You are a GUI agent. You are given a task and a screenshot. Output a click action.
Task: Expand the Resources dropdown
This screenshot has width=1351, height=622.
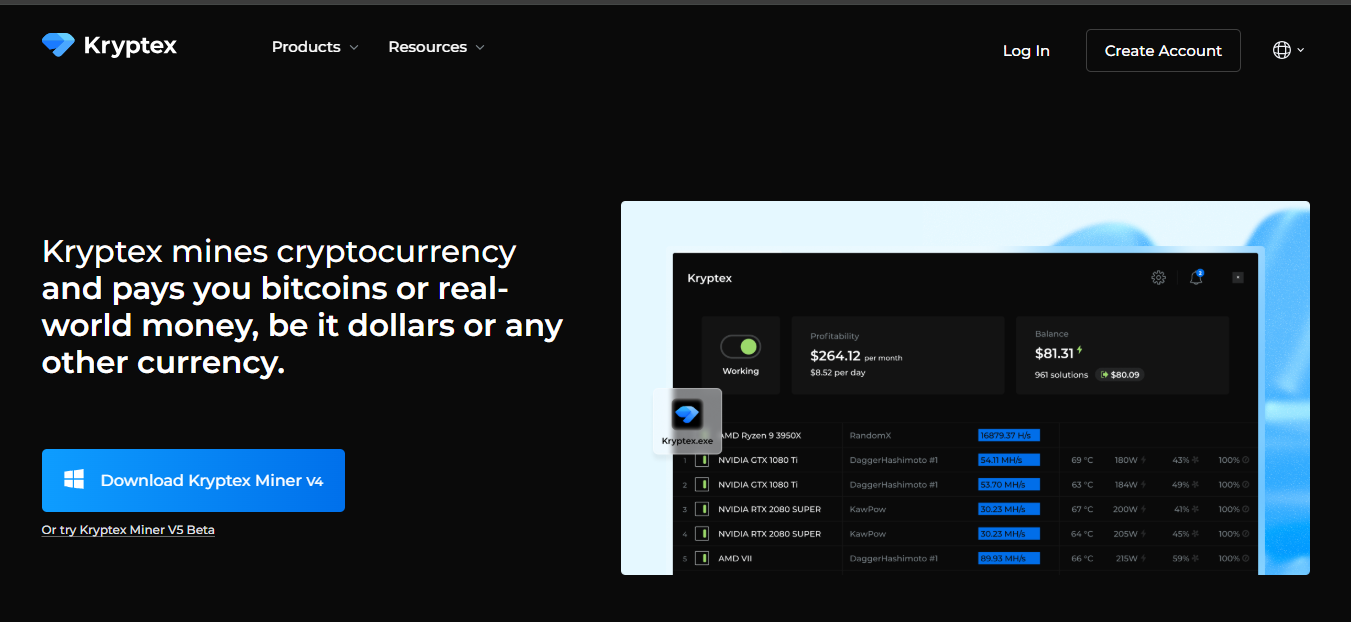coord(436,47)
